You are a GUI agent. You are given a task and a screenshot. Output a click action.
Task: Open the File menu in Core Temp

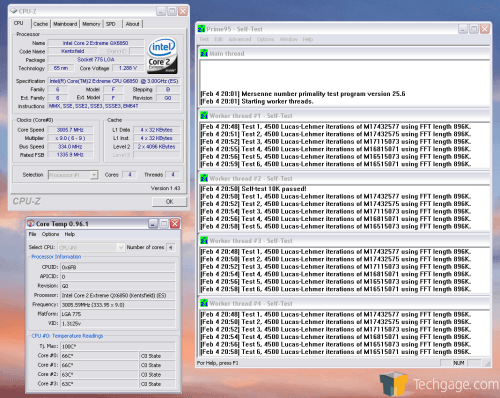click(x=32, y=234)
